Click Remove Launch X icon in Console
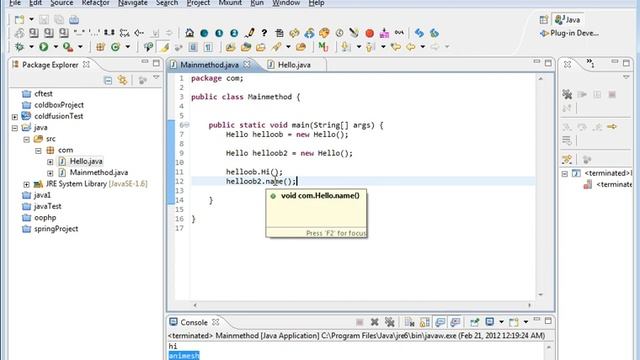 (374, 322)
